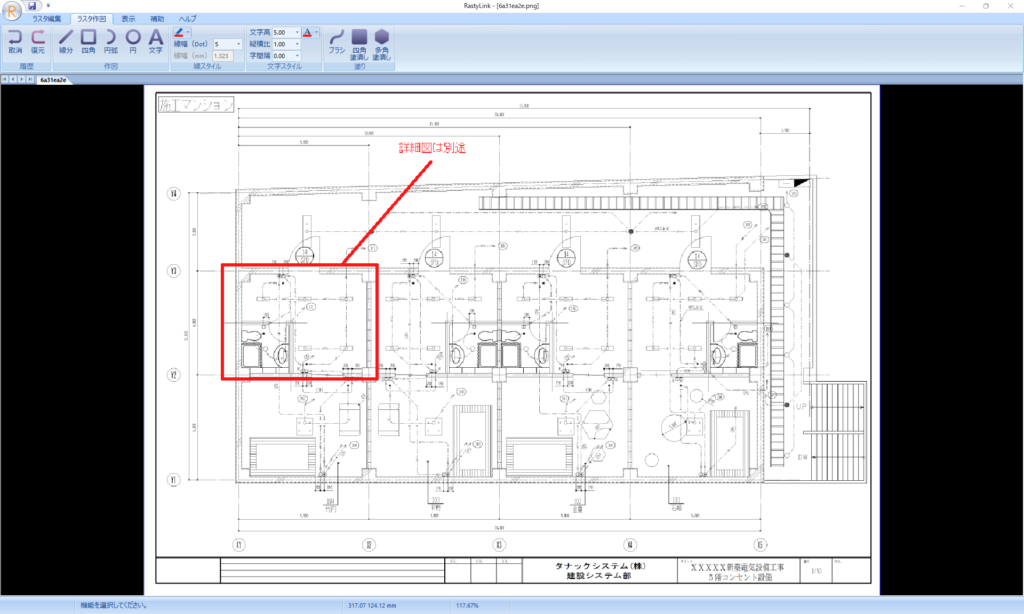The image size is (1024, 614).
Task: Click the 文字スタイル group label
Action: point(284,67)
